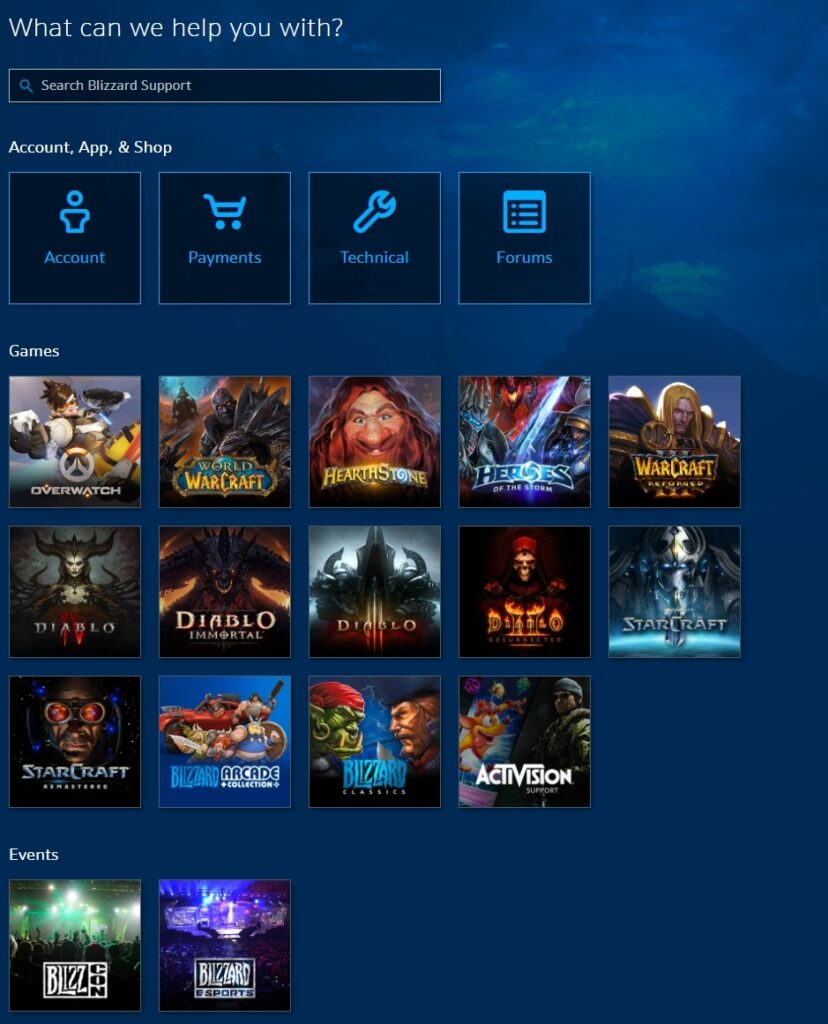This screenshot has width=828, height=1024.
Task: Select the BlizzCon event tile
Action: point(74,945)
